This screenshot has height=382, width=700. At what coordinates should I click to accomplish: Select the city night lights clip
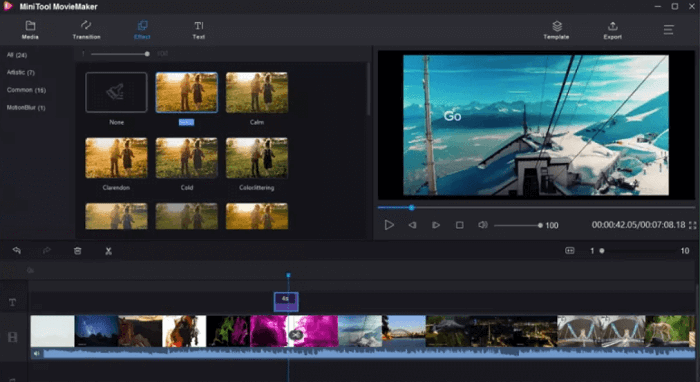tap(513, 331)
